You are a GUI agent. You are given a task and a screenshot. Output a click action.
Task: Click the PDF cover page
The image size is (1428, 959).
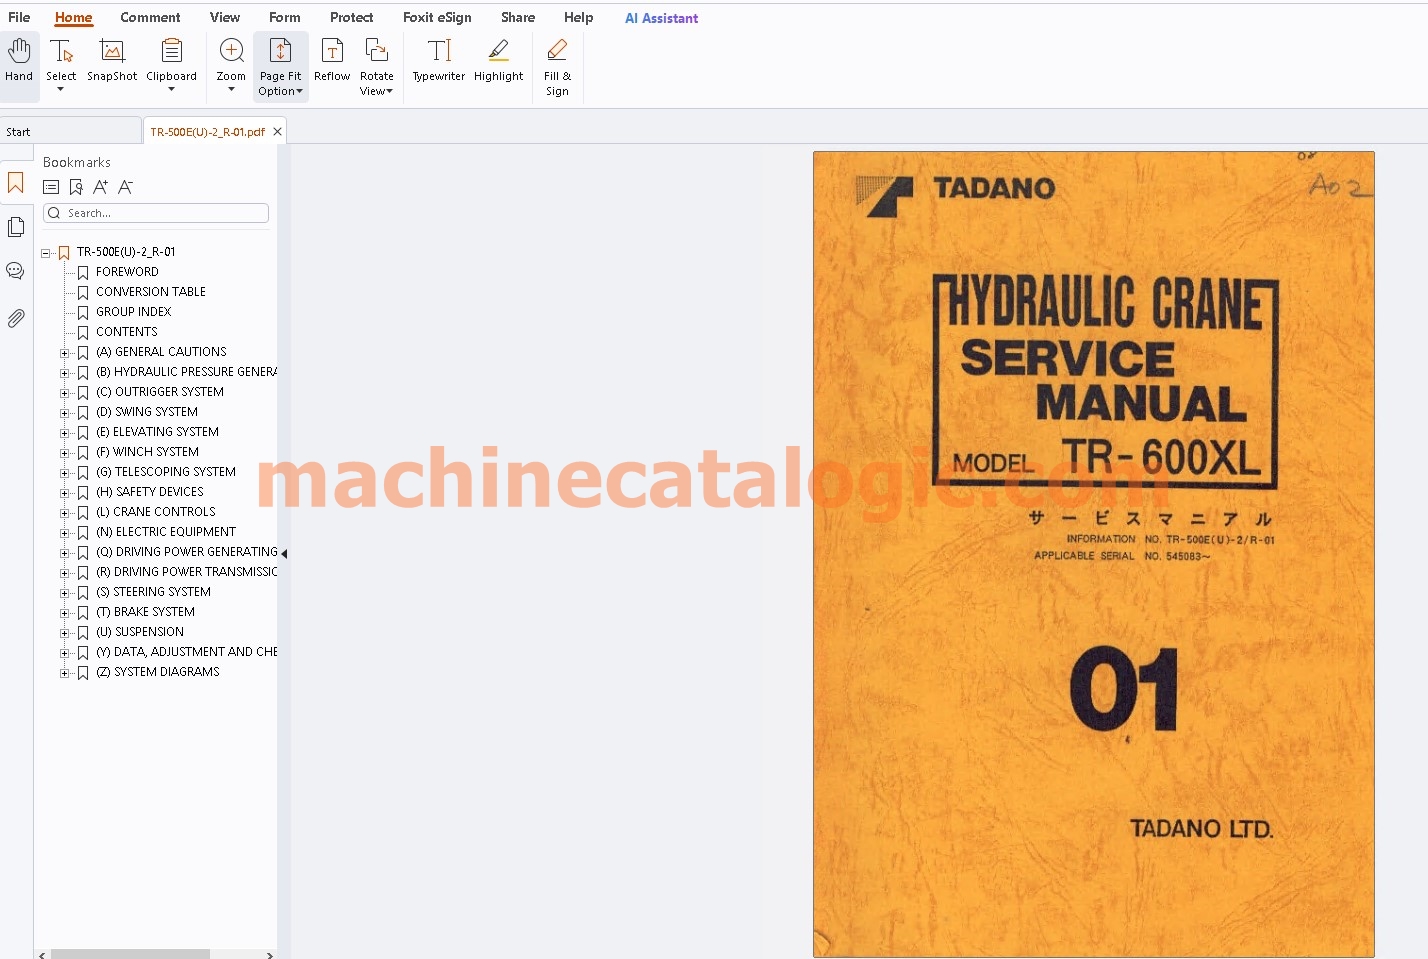[1093, 554]
